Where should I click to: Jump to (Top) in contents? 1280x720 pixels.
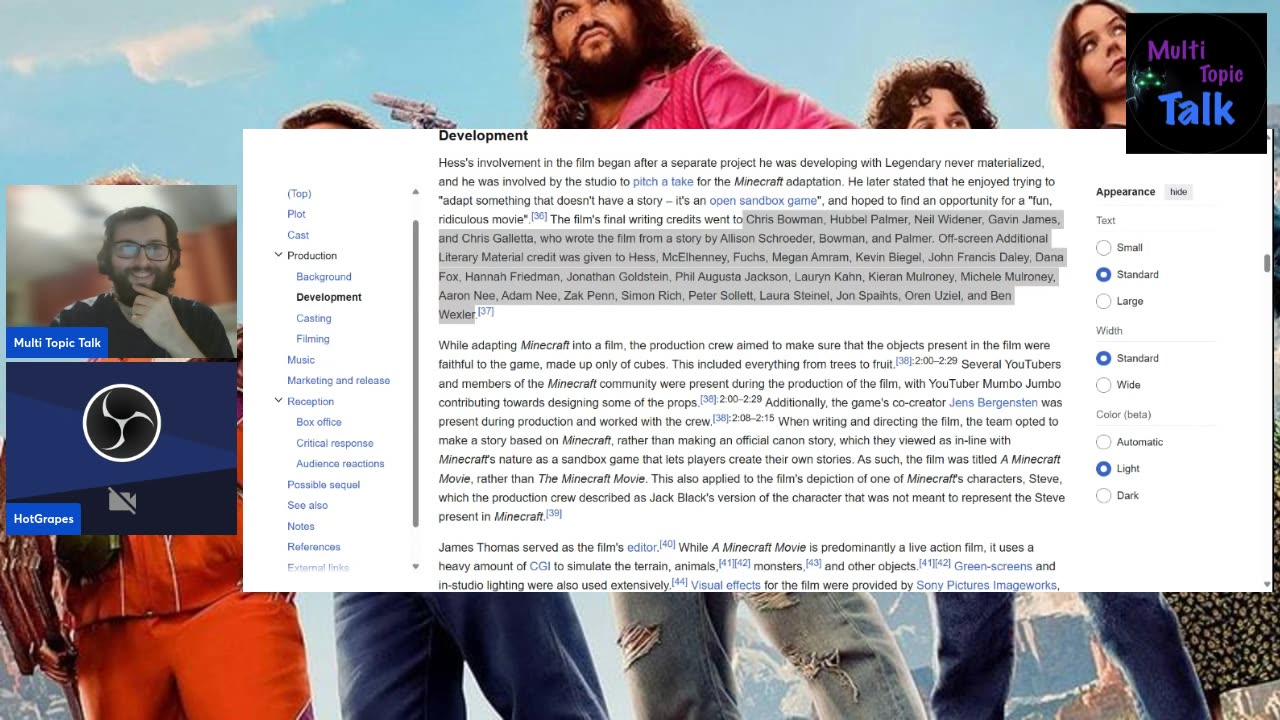click(x=299, y=193)
